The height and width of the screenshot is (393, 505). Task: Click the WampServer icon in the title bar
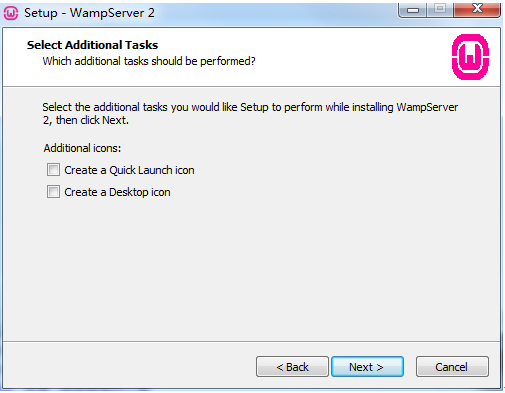point(11,13)
